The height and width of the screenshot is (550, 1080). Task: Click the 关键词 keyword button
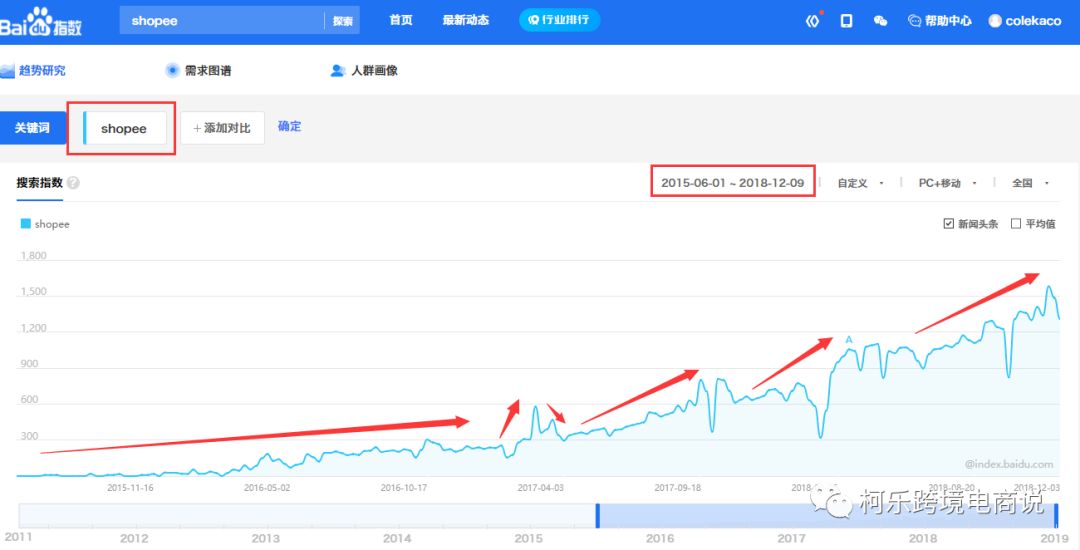[33, 128]
